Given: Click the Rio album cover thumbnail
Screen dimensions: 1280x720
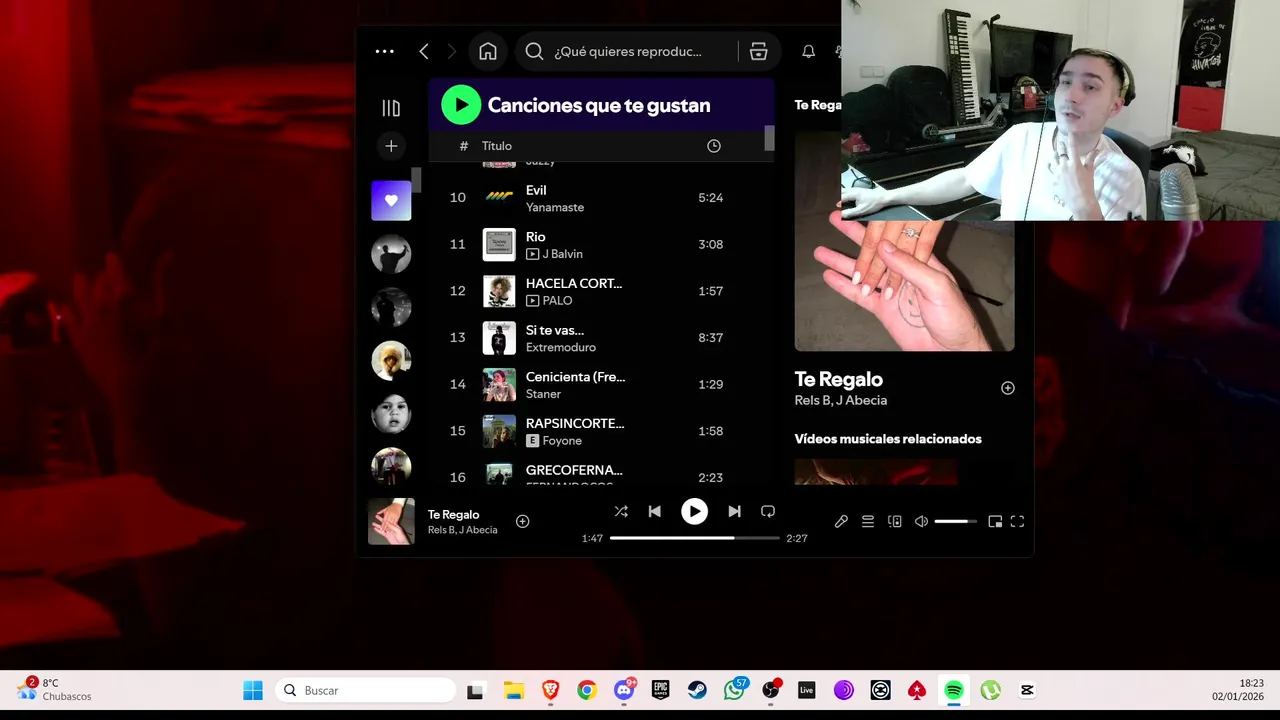Looking at the screenshot, I should coord(499,244).
